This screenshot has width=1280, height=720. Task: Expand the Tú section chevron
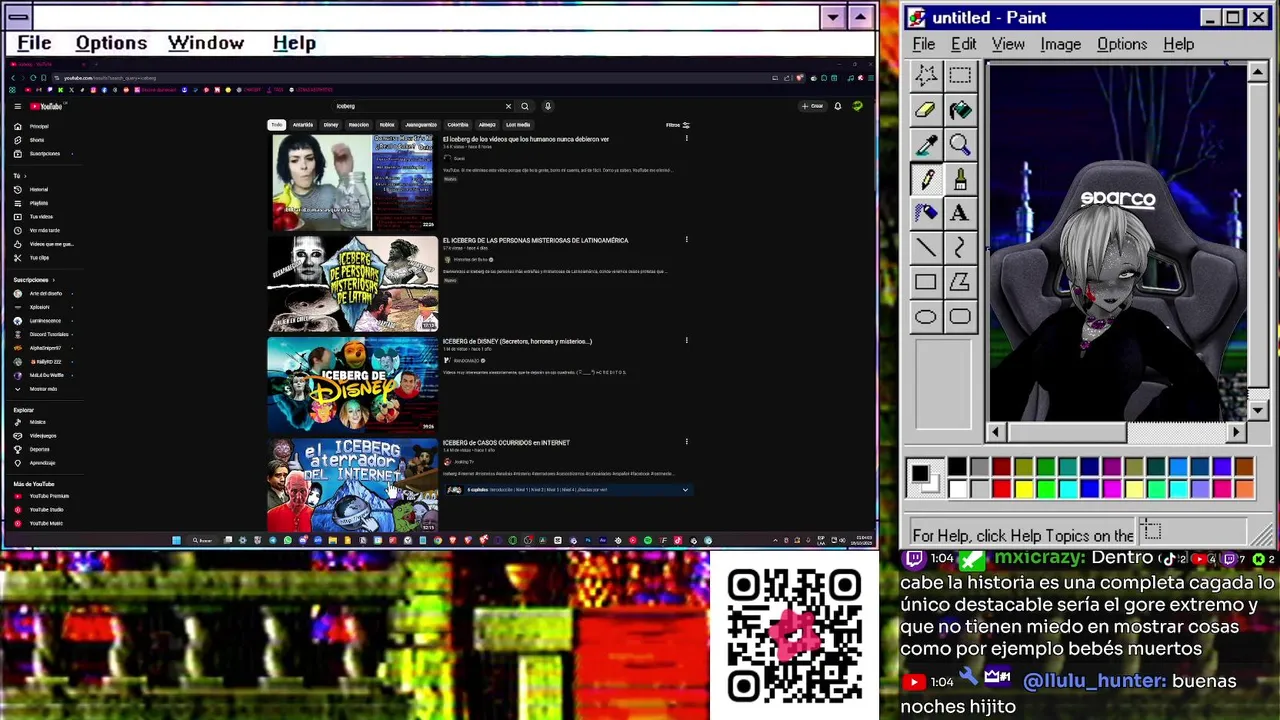coord(25,176)
